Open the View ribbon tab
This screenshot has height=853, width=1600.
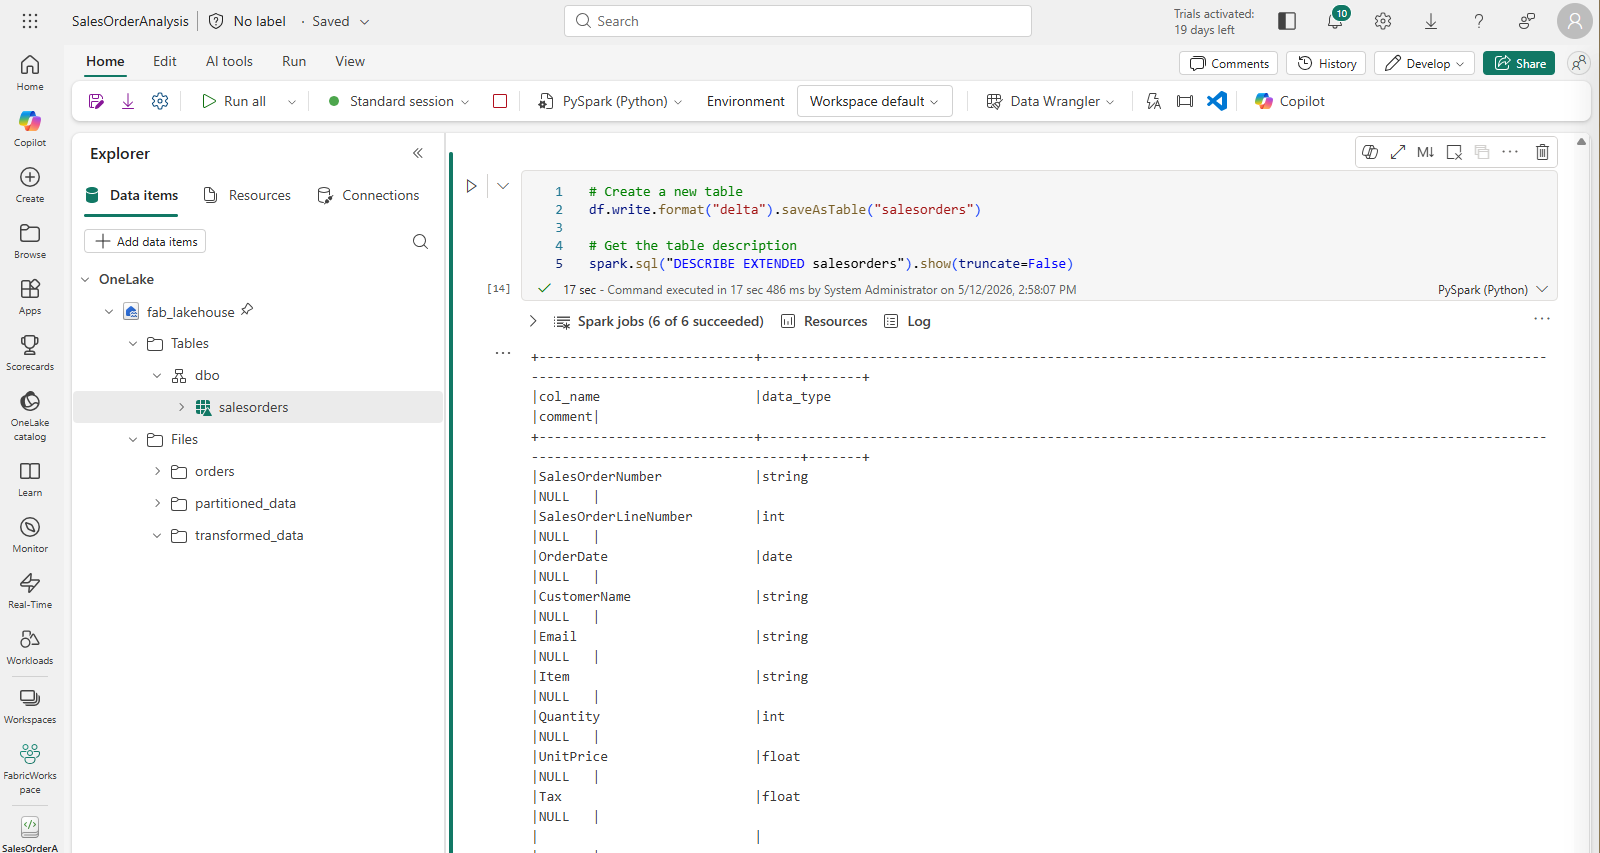(350, 61)
